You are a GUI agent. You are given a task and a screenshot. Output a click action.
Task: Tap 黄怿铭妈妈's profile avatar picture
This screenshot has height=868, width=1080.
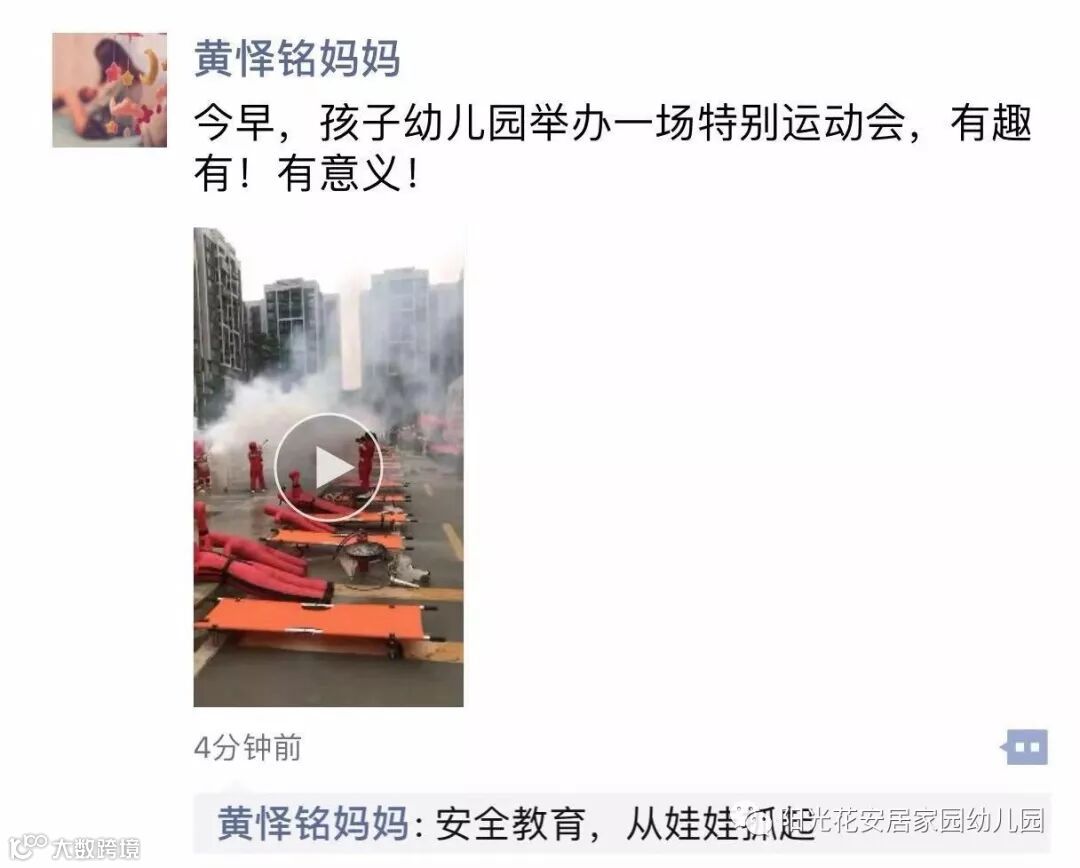pyautogui.click(x=110, y=90)
